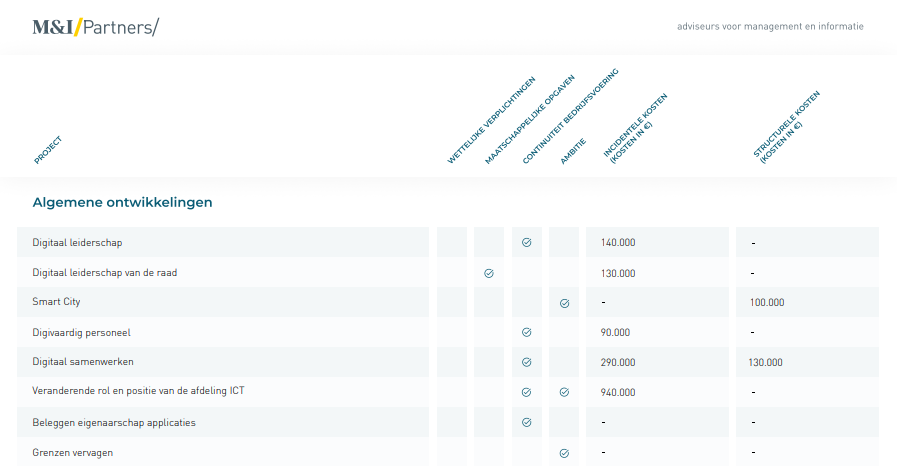Viewport: 897px width, 466px height.
Task: Click the Grenzen vervagen project name
Action: [72, 452]
